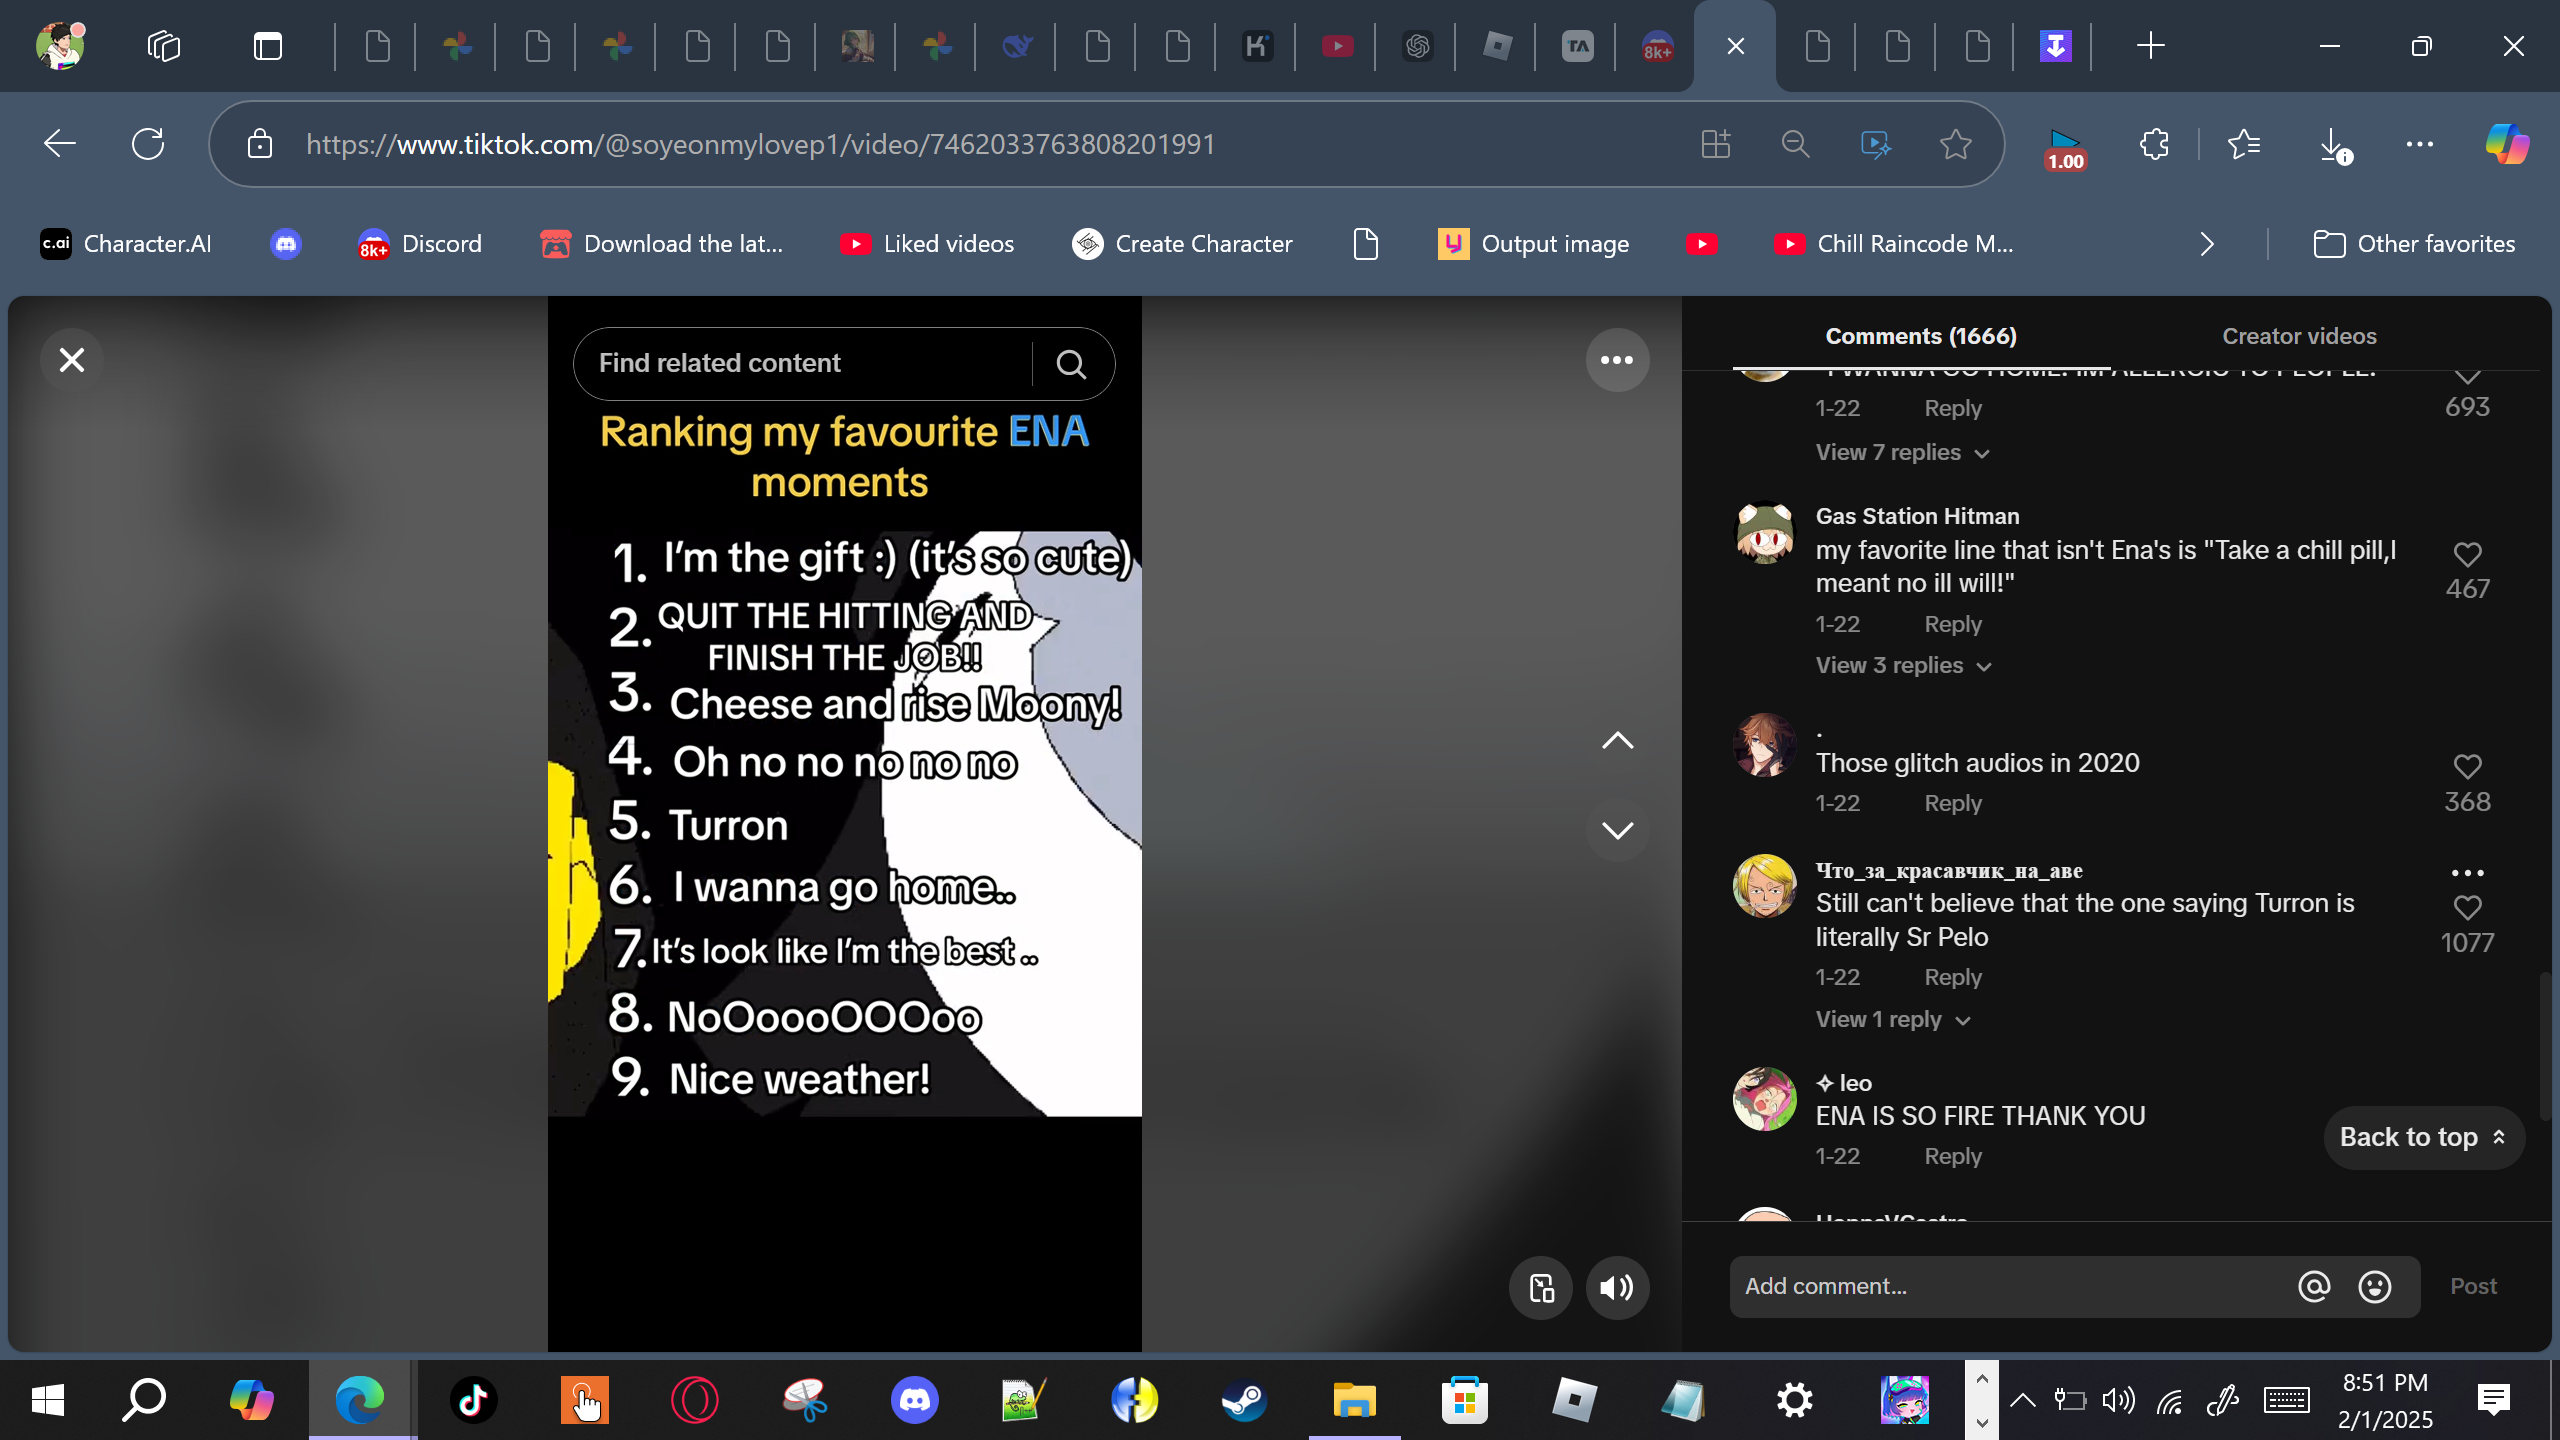Go to the next video with down arrow
This screenshot has width=2560, height=1440.
tap(1617, 830)
